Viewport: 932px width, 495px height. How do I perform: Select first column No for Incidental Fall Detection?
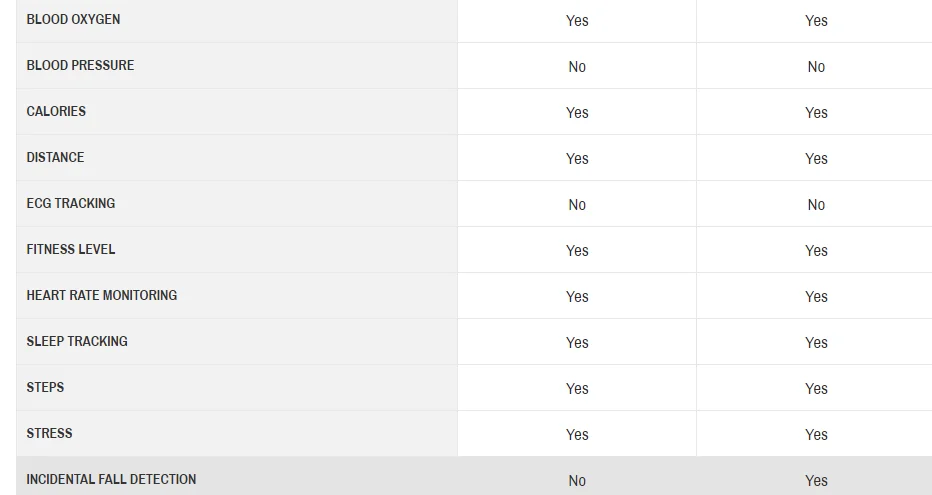coord(577,481)
